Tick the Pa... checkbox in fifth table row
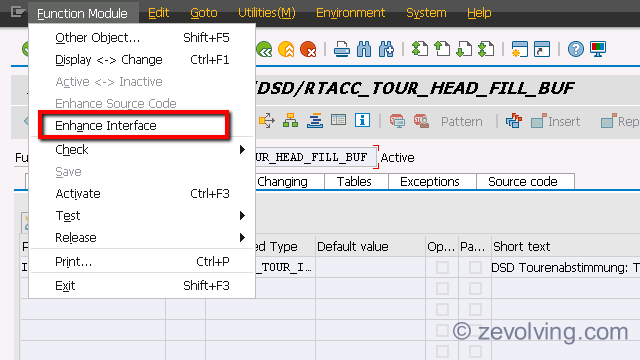This screenshot has height=360, width=640. pos(475,351)
